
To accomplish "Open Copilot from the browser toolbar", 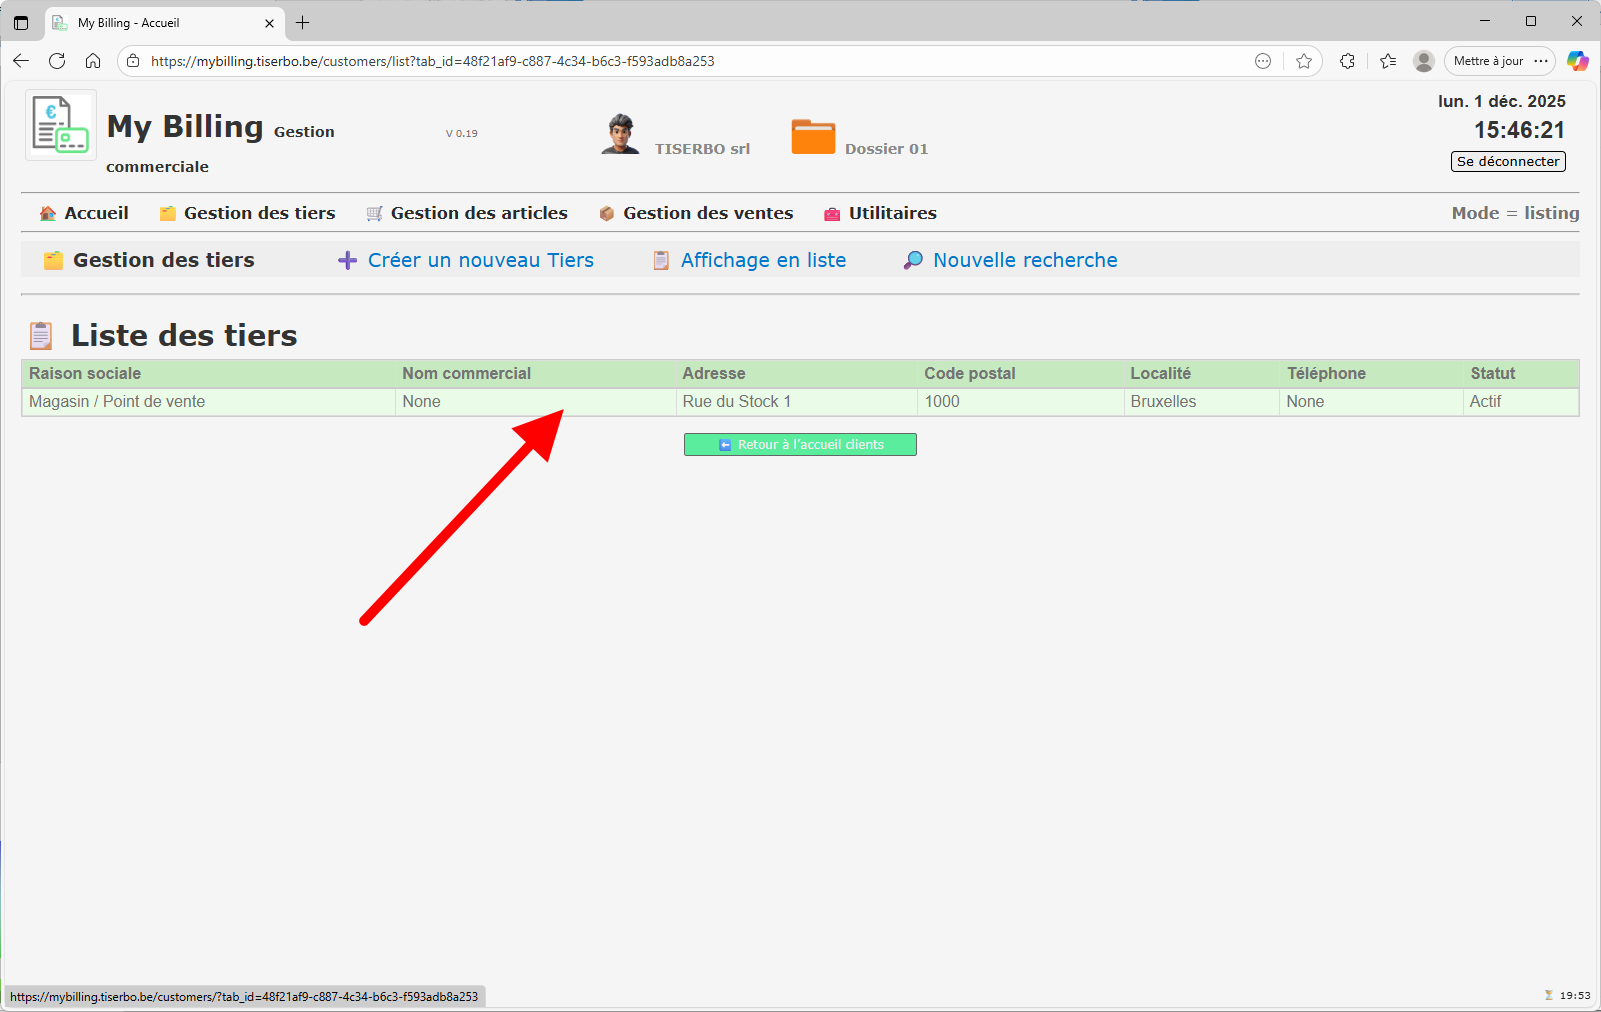I will (x=1578, y=61).
